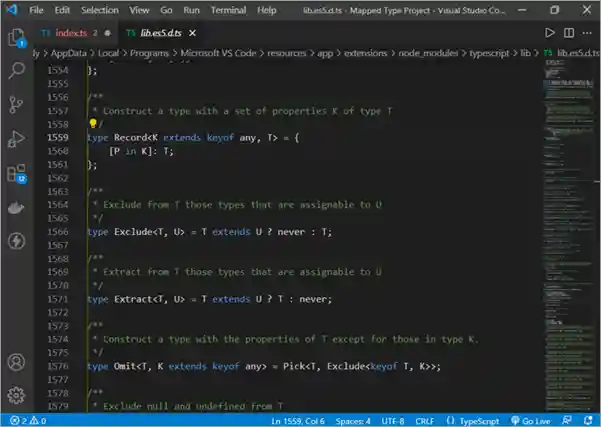Viewport: 601px width, 427px height.
Task: Open notifications bell in status bar
Action: point(588,420)
